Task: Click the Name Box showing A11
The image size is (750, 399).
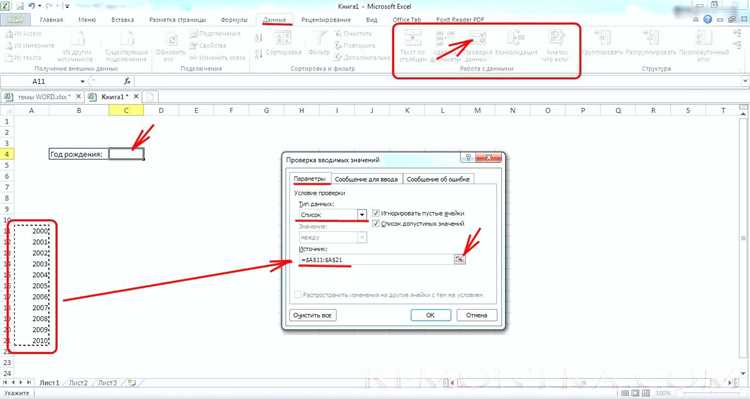Action: coord(39,81)
